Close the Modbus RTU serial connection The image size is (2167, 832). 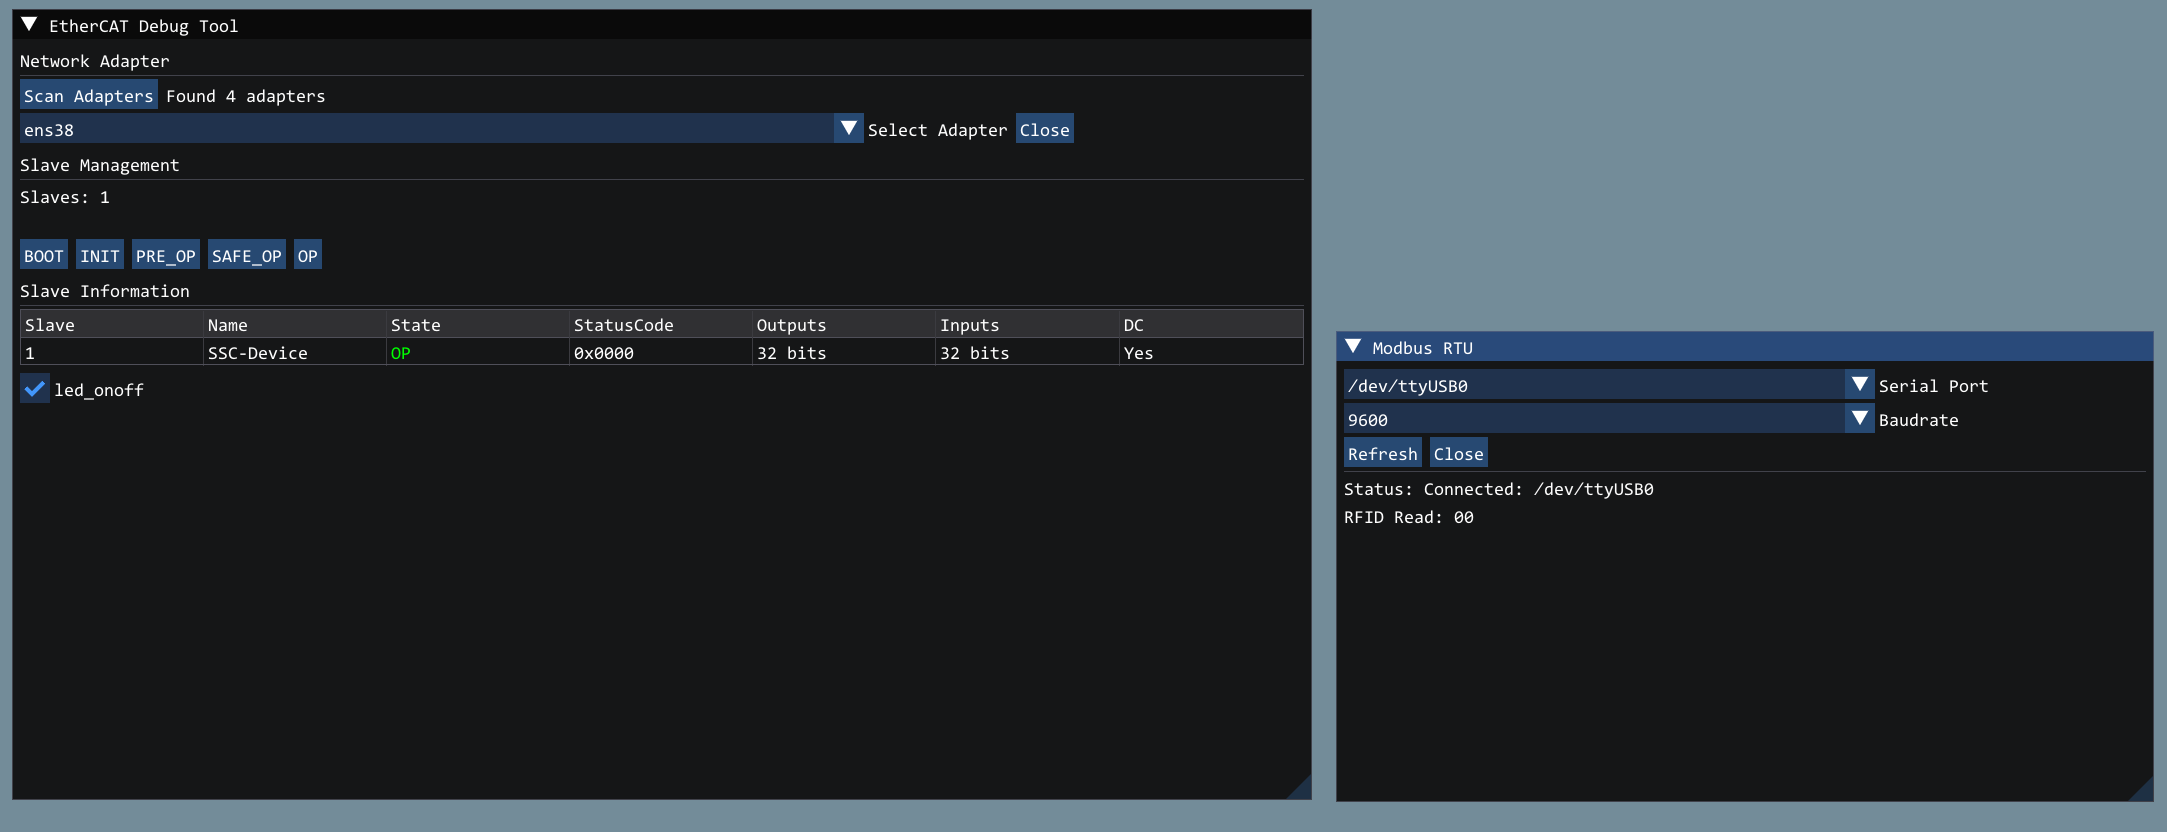[1459, 453]
